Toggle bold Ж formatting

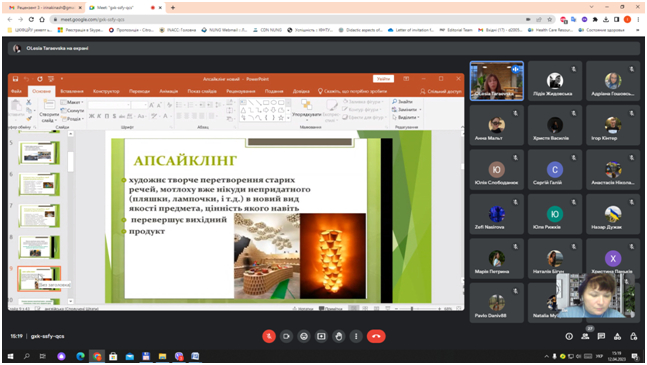92,116
